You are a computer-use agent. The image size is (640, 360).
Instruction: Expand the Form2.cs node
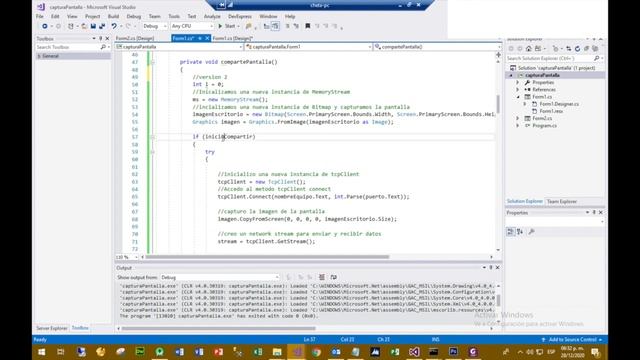518,118
